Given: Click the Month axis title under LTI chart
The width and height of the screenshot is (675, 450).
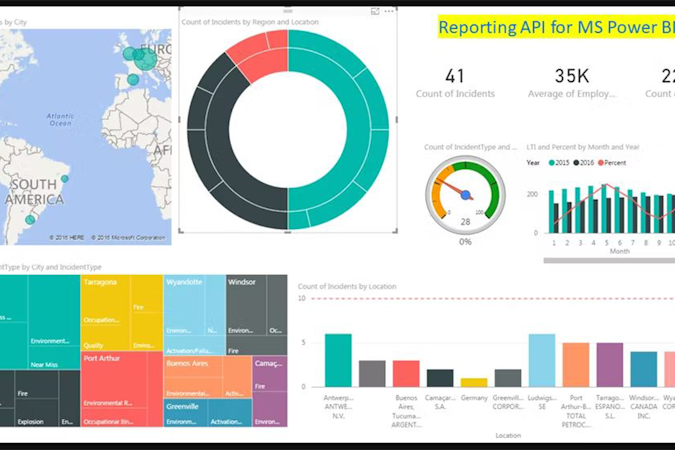Looking at the screenshot, I should coord(619,251).
